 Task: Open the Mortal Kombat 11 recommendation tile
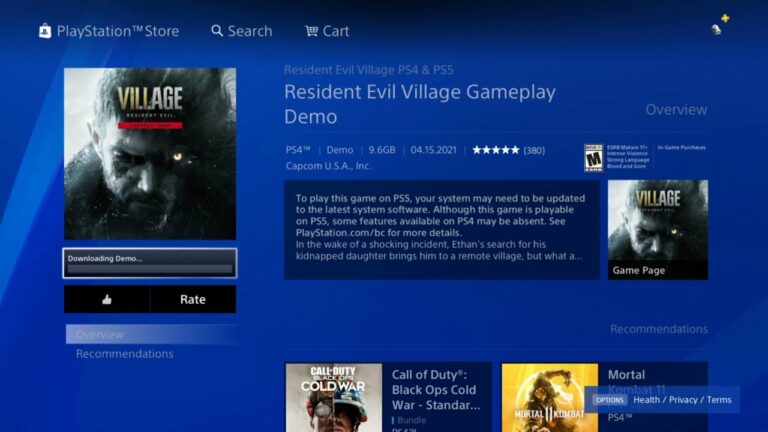point(604,397)
